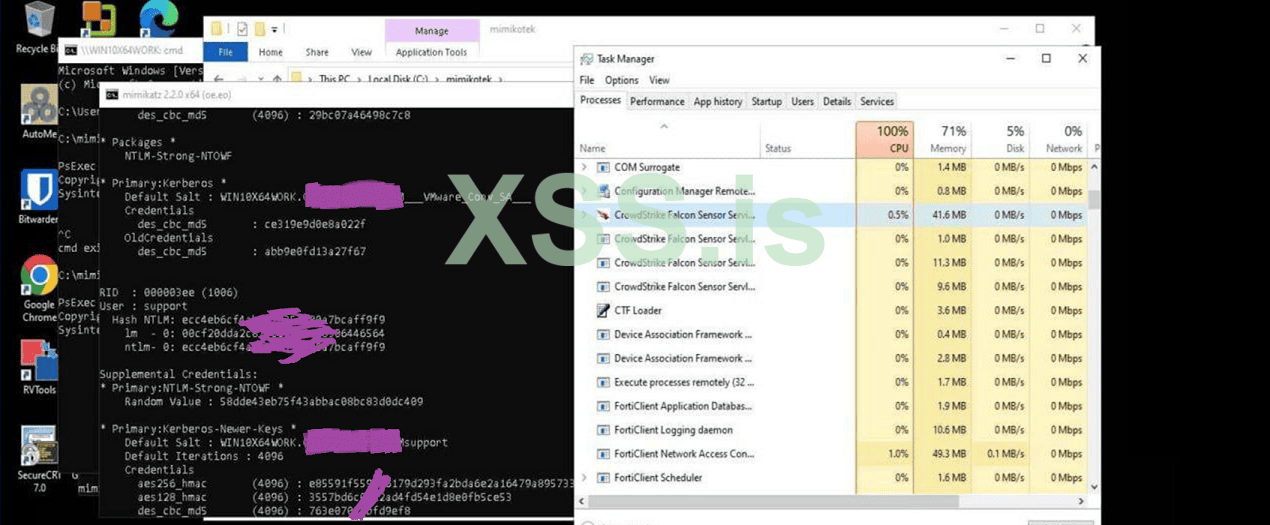Open SecureCRT 7.0 desktop shortcut
The image size is (1270, 525).
(38, 446)
